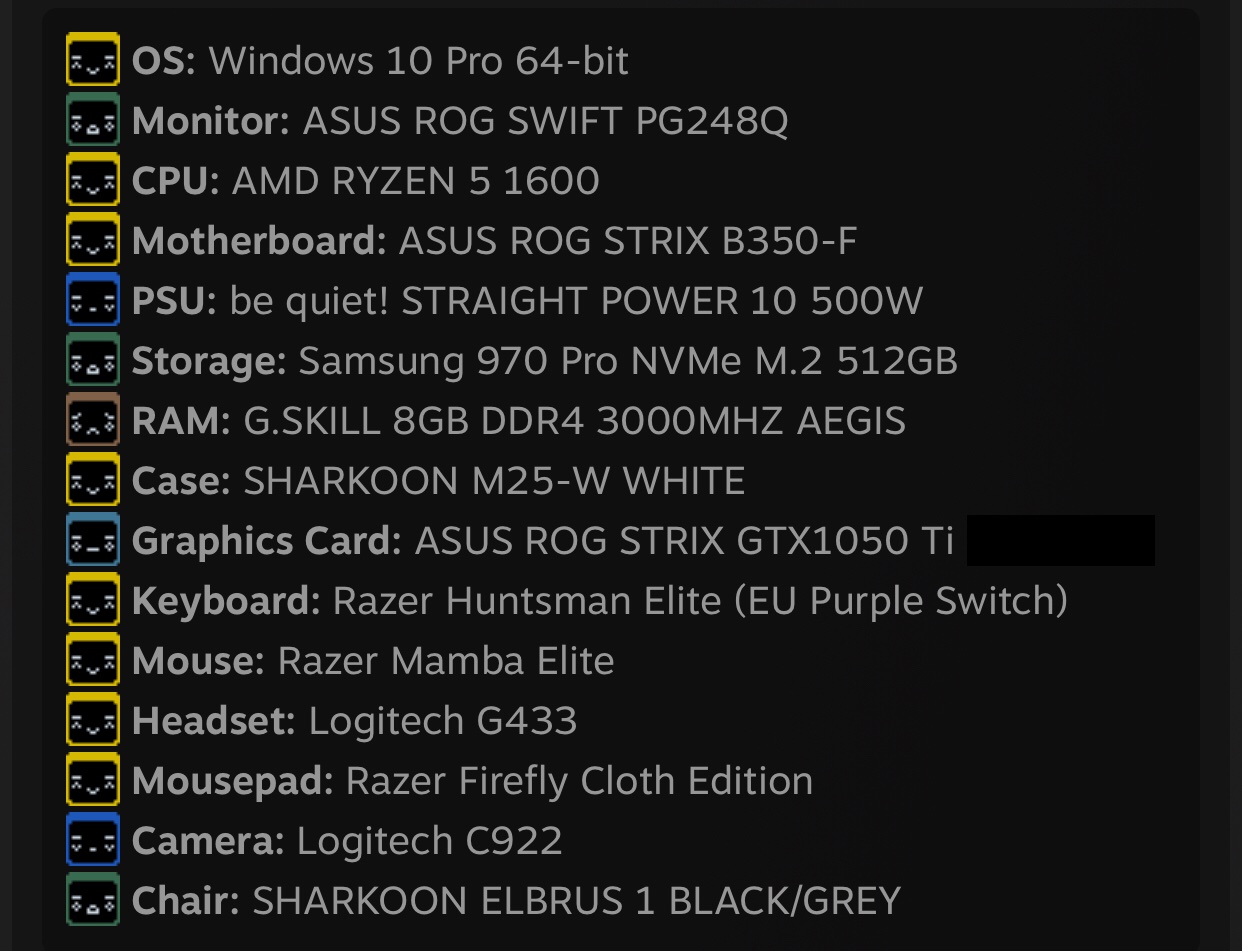Click the yellow face icon beside Mouse
This screenshot has width=1242, height=951.
click(x=93, y=659)
